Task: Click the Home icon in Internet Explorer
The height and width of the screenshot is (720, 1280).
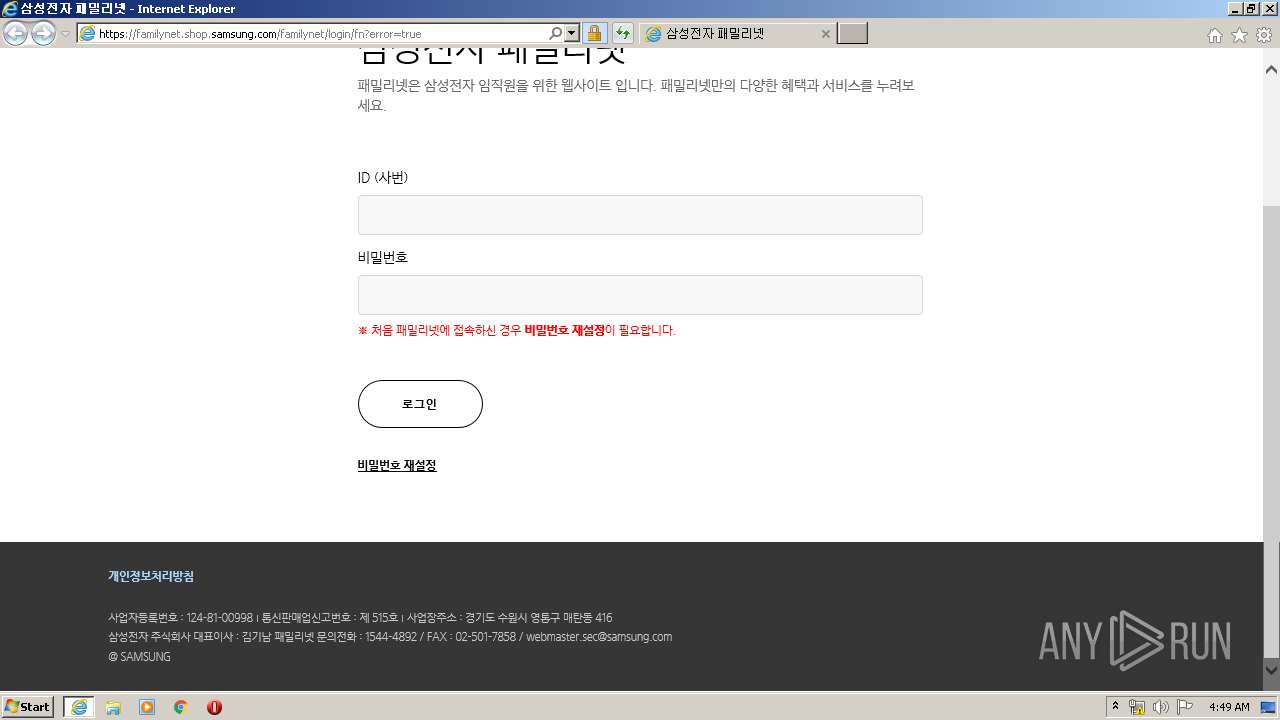Action: coord(1214,35)
